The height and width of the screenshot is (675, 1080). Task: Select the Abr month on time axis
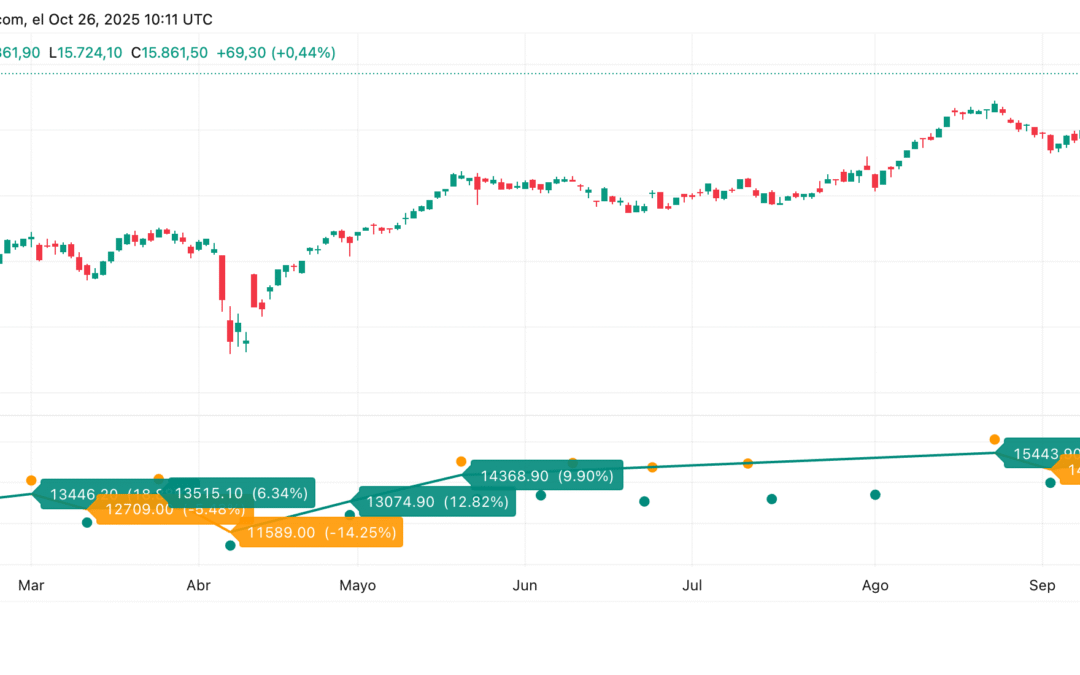(x=199, y=585)
